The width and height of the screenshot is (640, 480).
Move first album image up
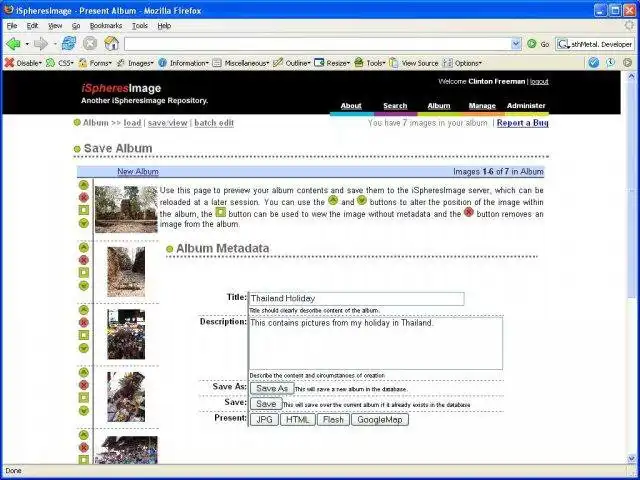(x=84, y=185)
